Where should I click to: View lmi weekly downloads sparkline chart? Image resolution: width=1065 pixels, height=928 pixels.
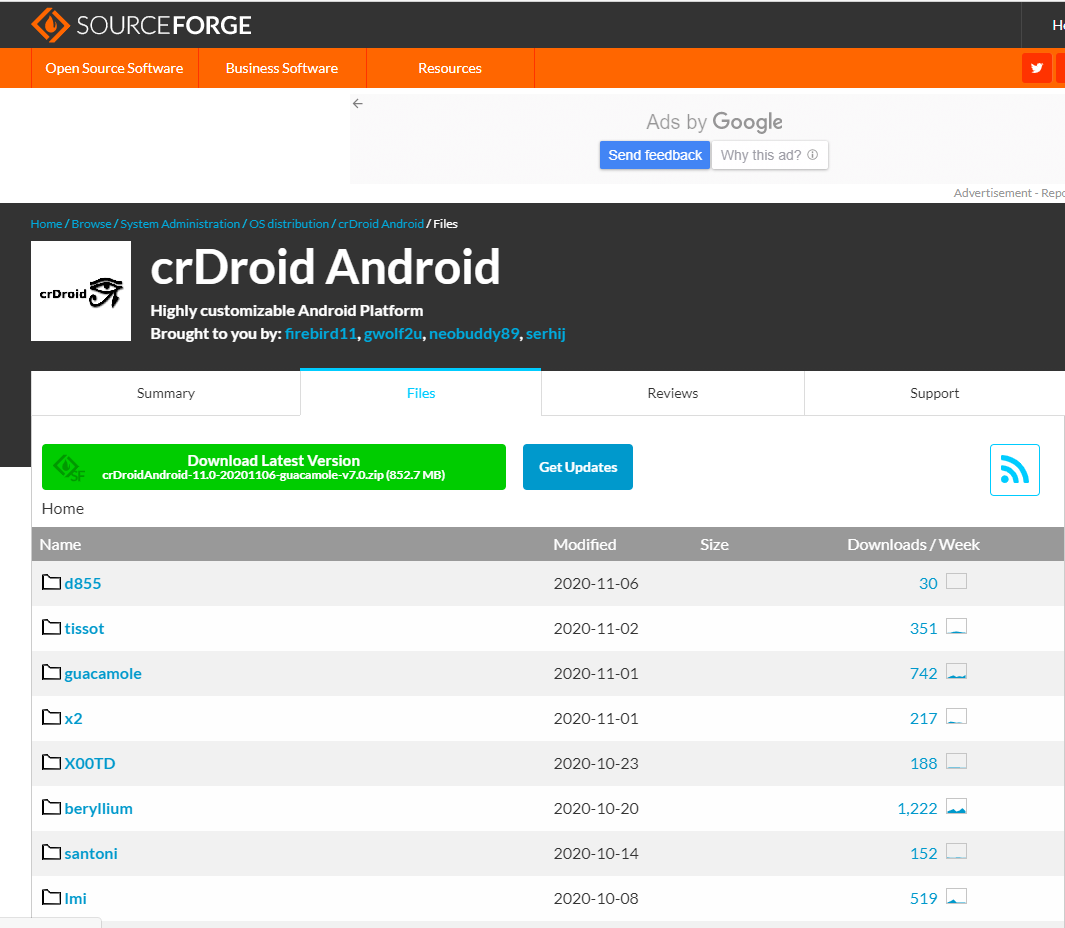coord(956,896)
